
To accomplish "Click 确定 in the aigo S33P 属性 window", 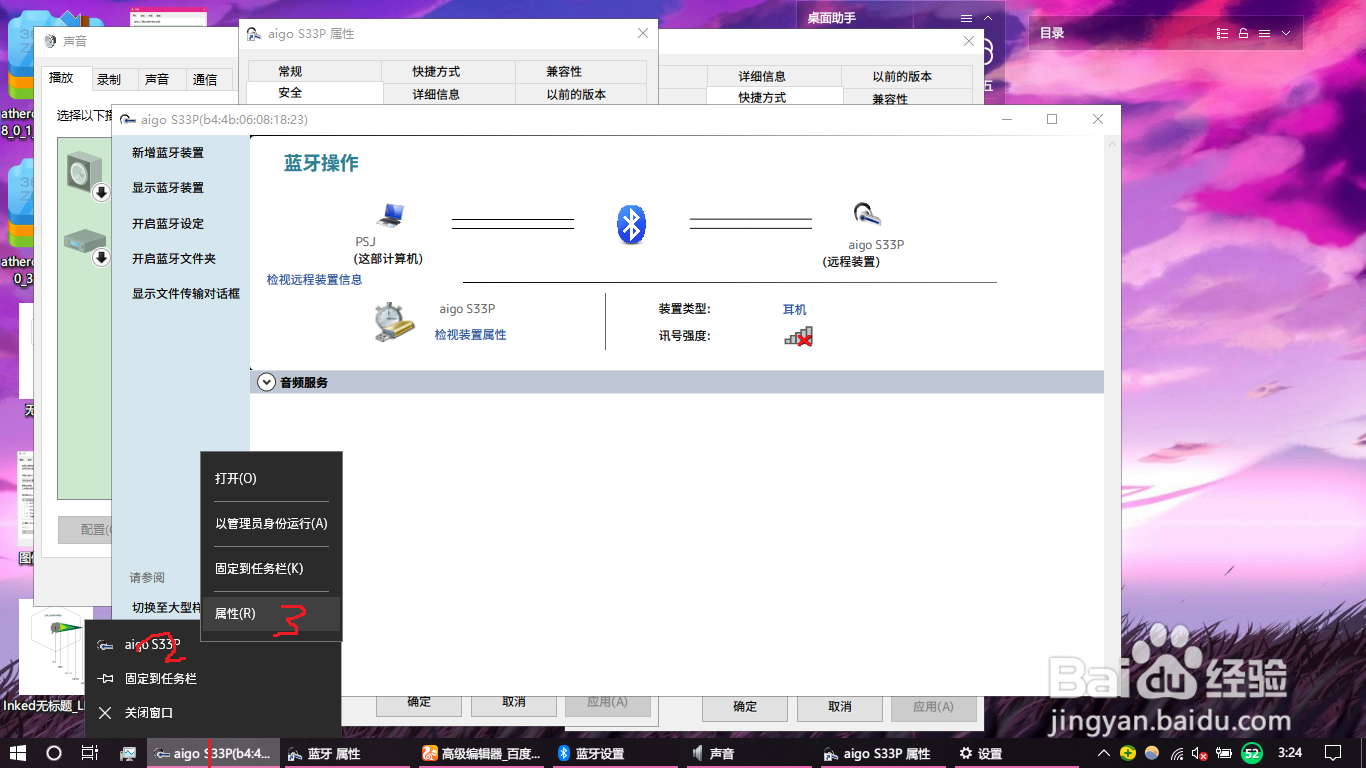I will [x=419, y=702].
